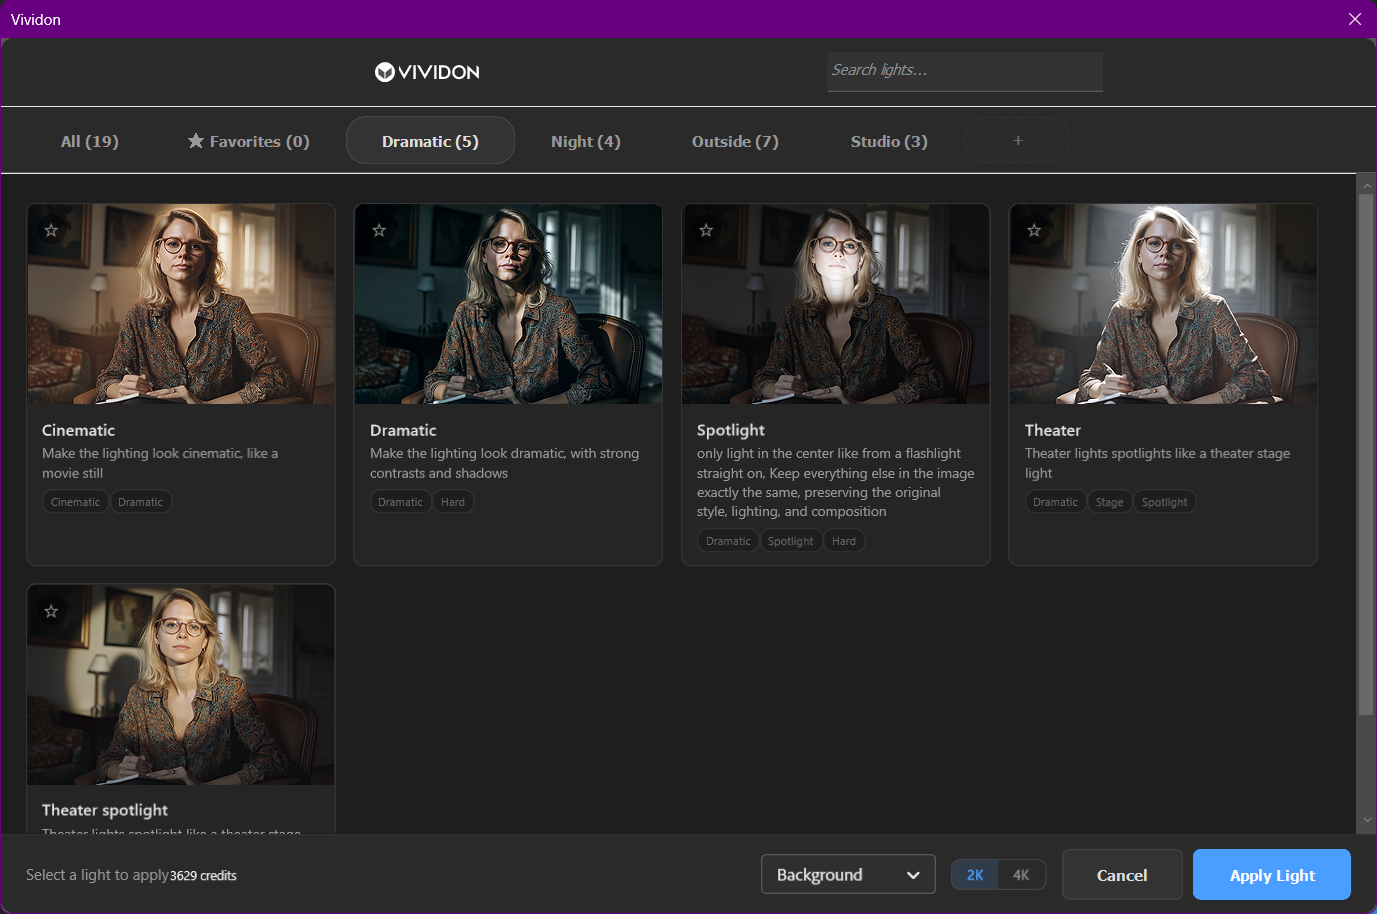Image resolution: width=1377 pixels, height=914 pixels.
Task: Switch output resolution to 4K
Action: [1022, 873]
